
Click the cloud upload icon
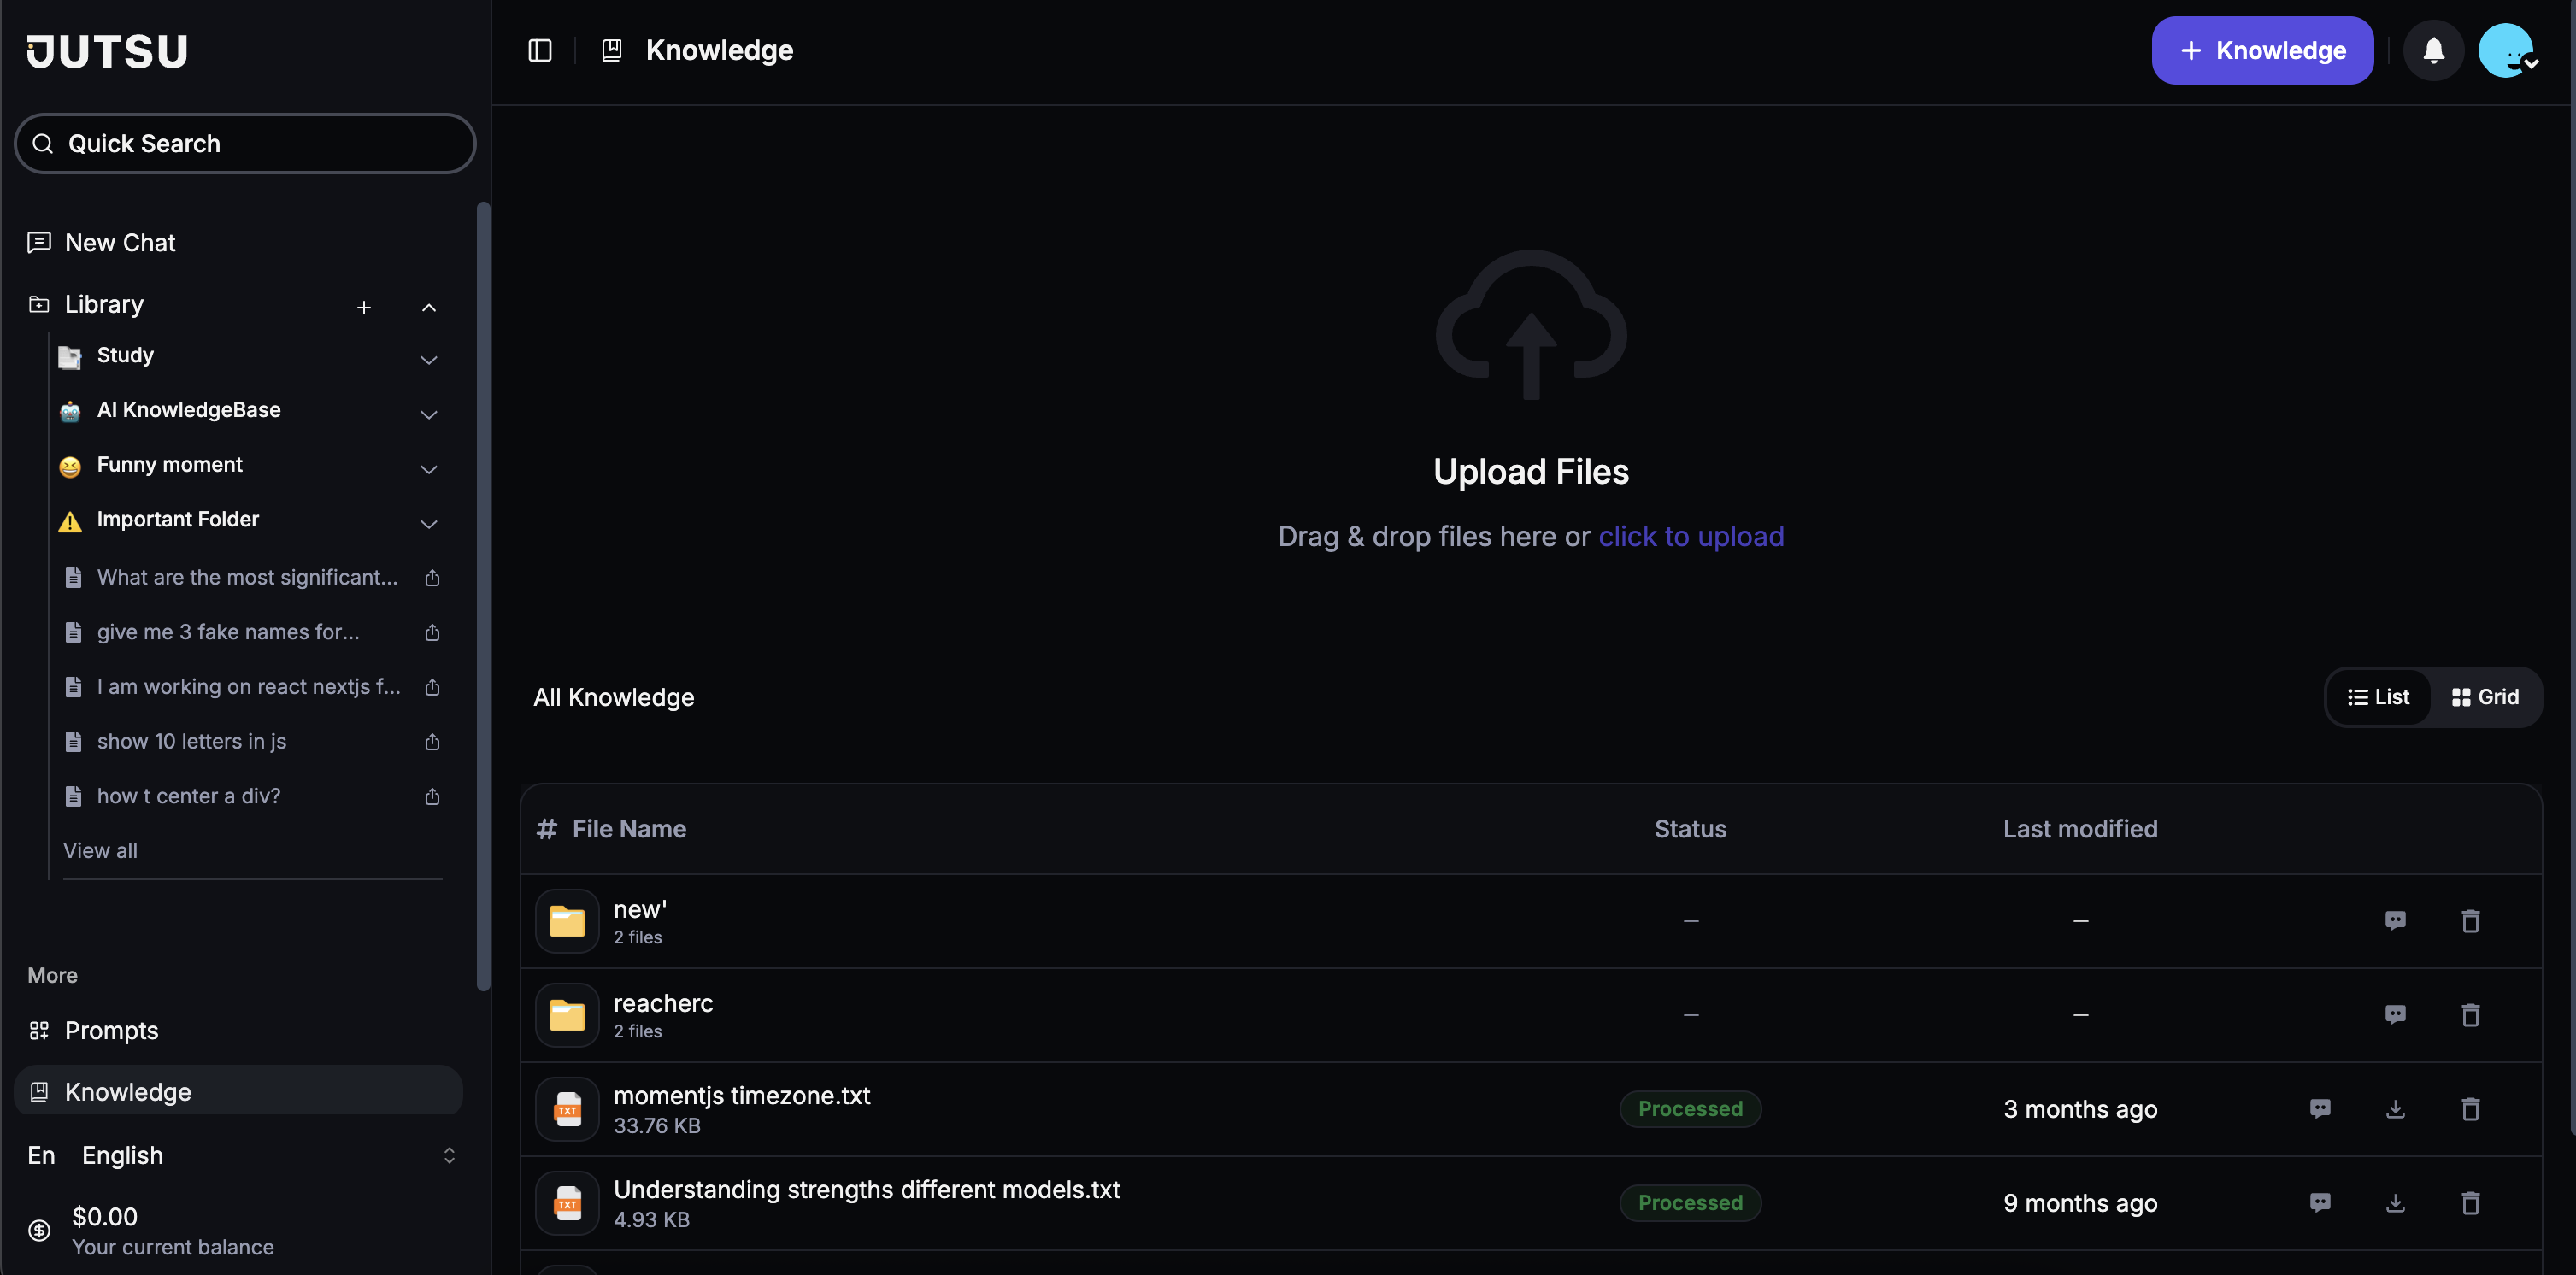click(1531, 325)
